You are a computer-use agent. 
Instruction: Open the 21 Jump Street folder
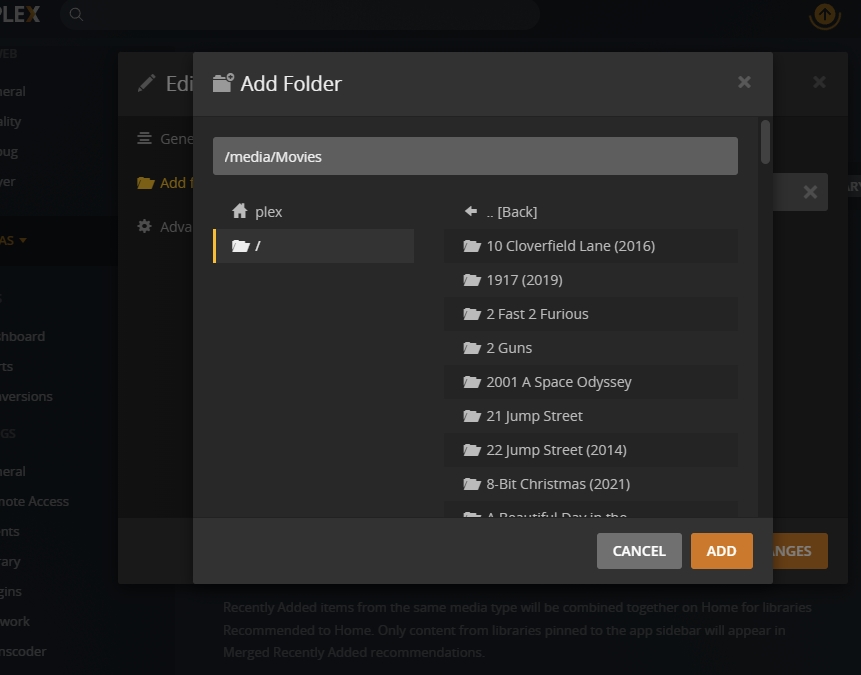click(x=590, y=416)
